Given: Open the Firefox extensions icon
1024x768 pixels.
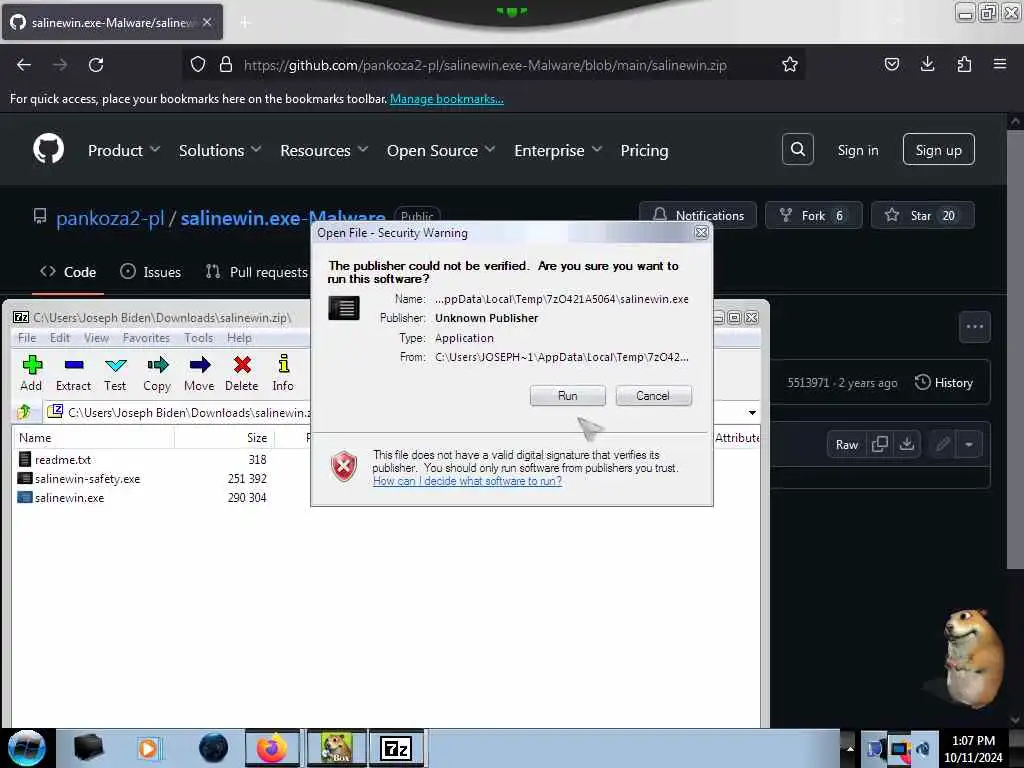Looking at the screenshot, I should tap(964, 65).
